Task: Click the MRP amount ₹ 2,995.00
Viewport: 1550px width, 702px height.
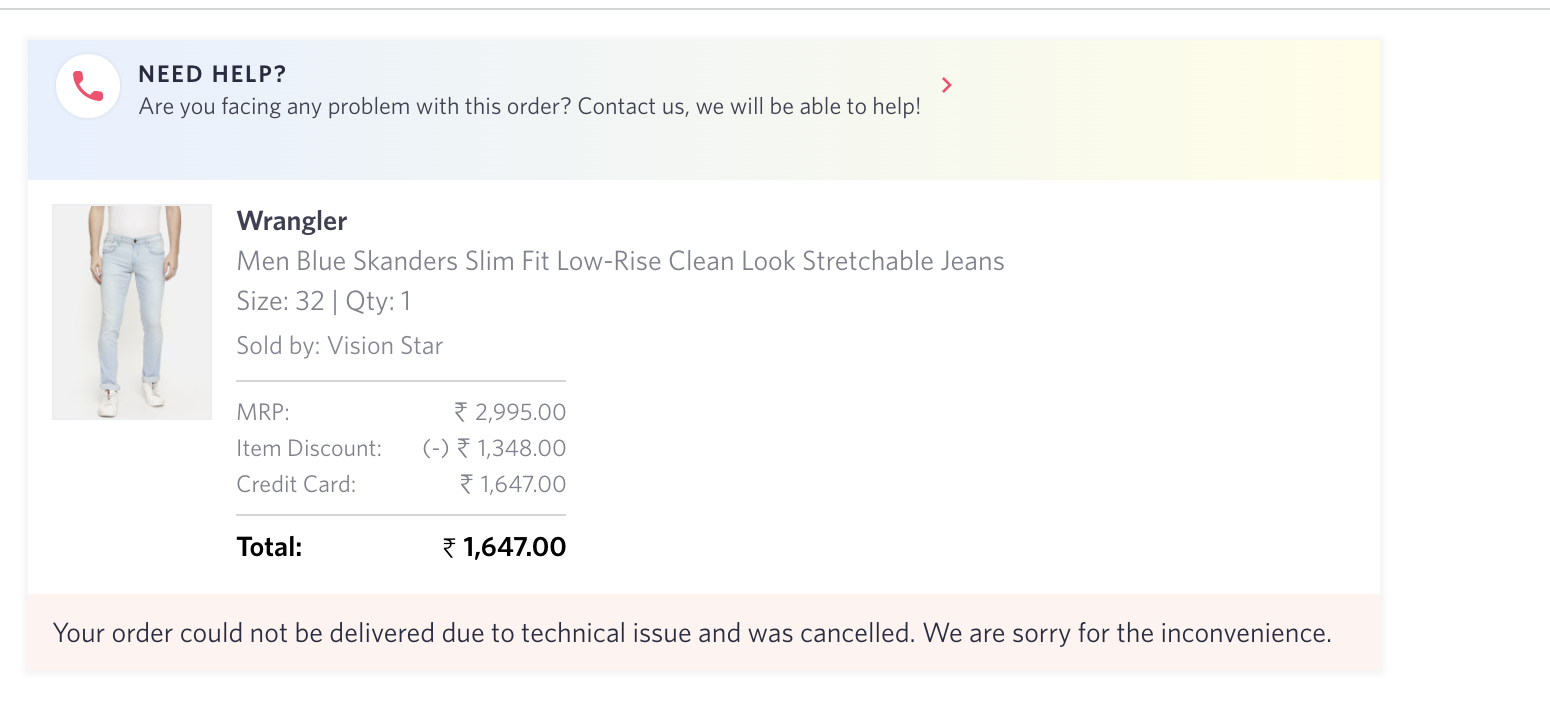Action: click(x=510, y=412)
